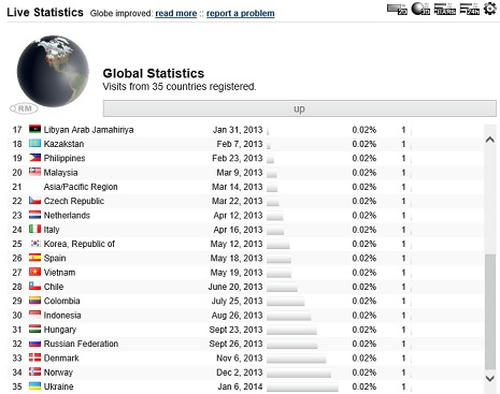
Task: Select the 'Colombia' country name
Action: click(62, 301)
